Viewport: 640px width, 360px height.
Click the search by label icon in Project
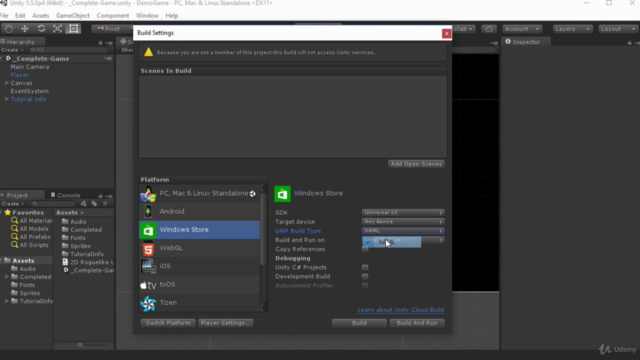click(94, 203)
